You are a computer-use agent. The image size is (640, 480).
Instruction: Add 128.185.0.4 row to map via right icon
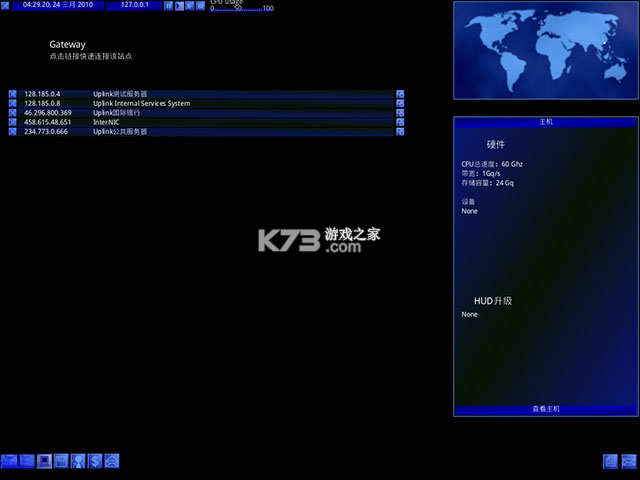[400, 94]
